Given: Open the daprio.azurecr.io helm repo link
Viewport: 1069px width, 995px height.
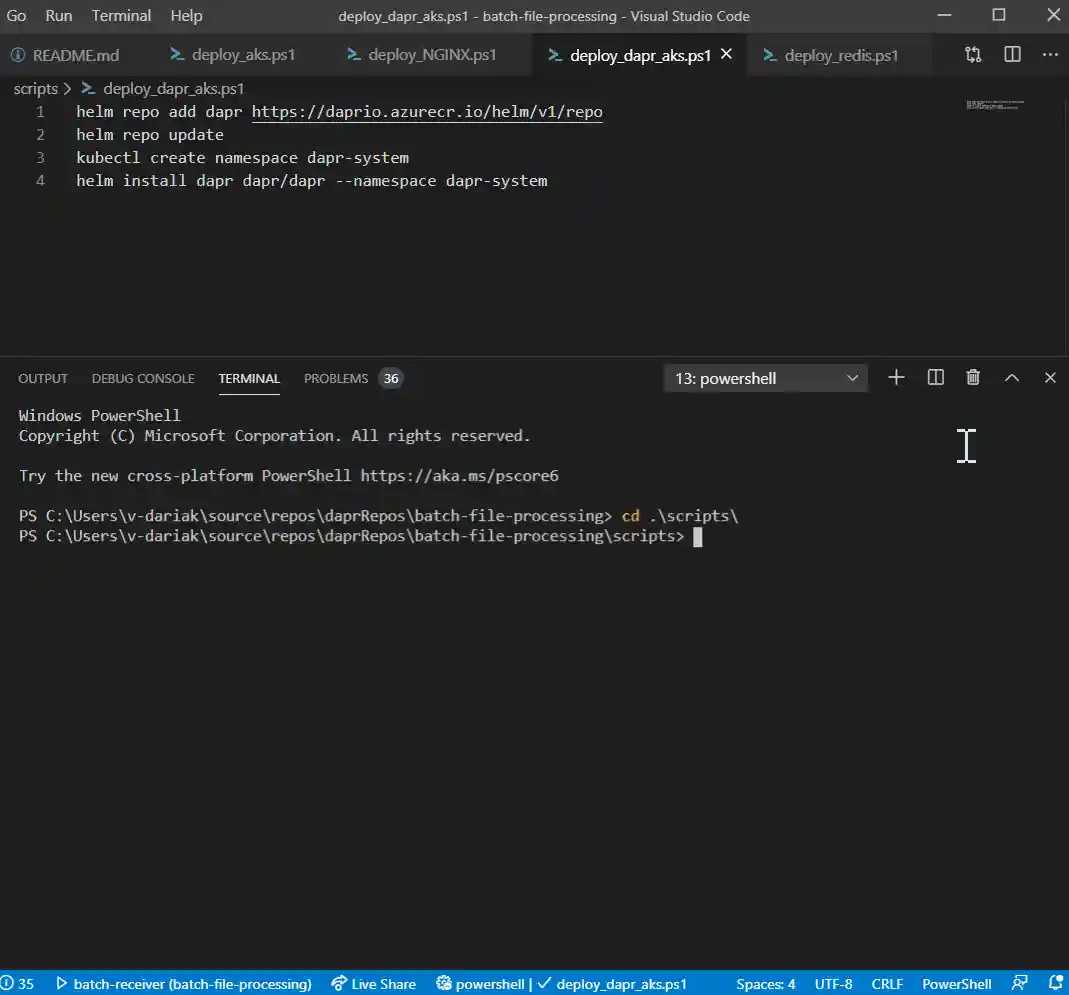Looking at the screenshot, I should click(x=427, y=112).
